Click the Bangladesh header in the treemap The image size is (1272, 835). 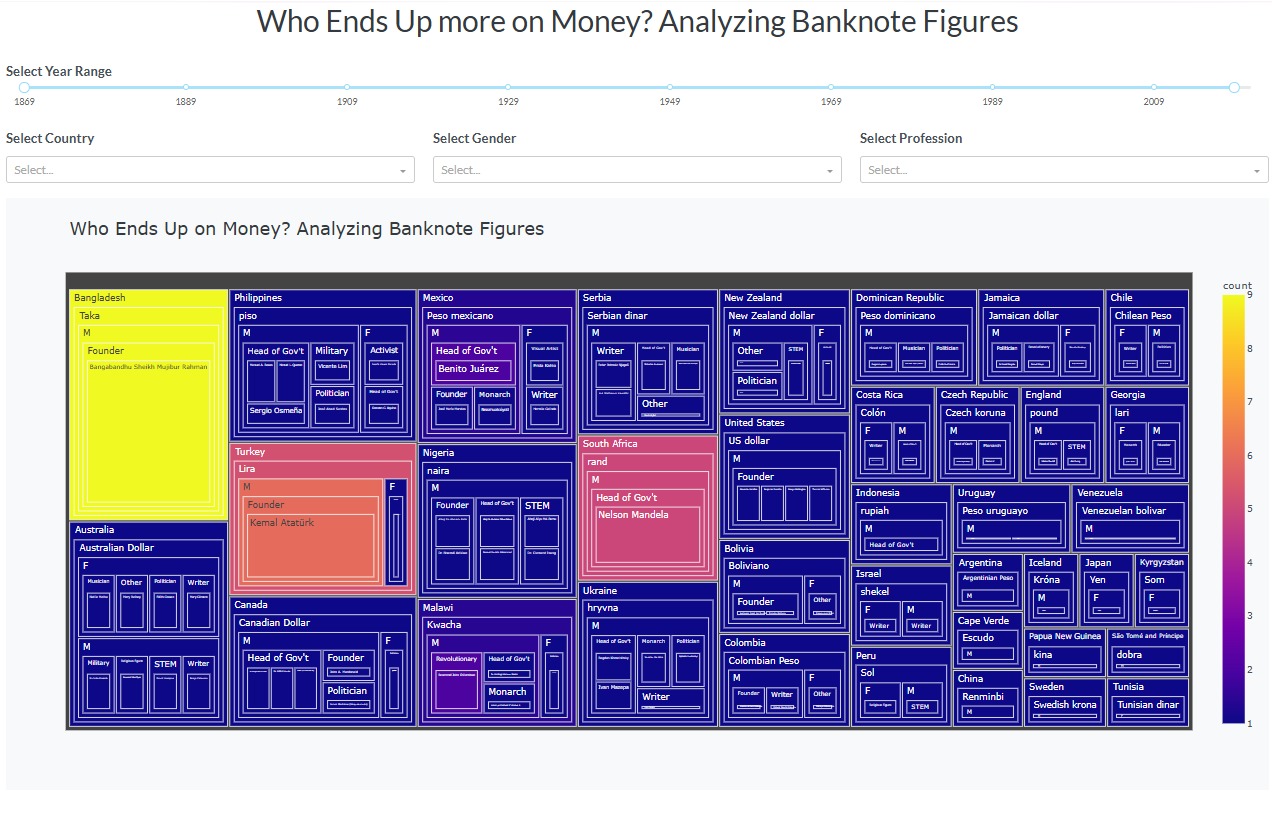click(100, 298)
